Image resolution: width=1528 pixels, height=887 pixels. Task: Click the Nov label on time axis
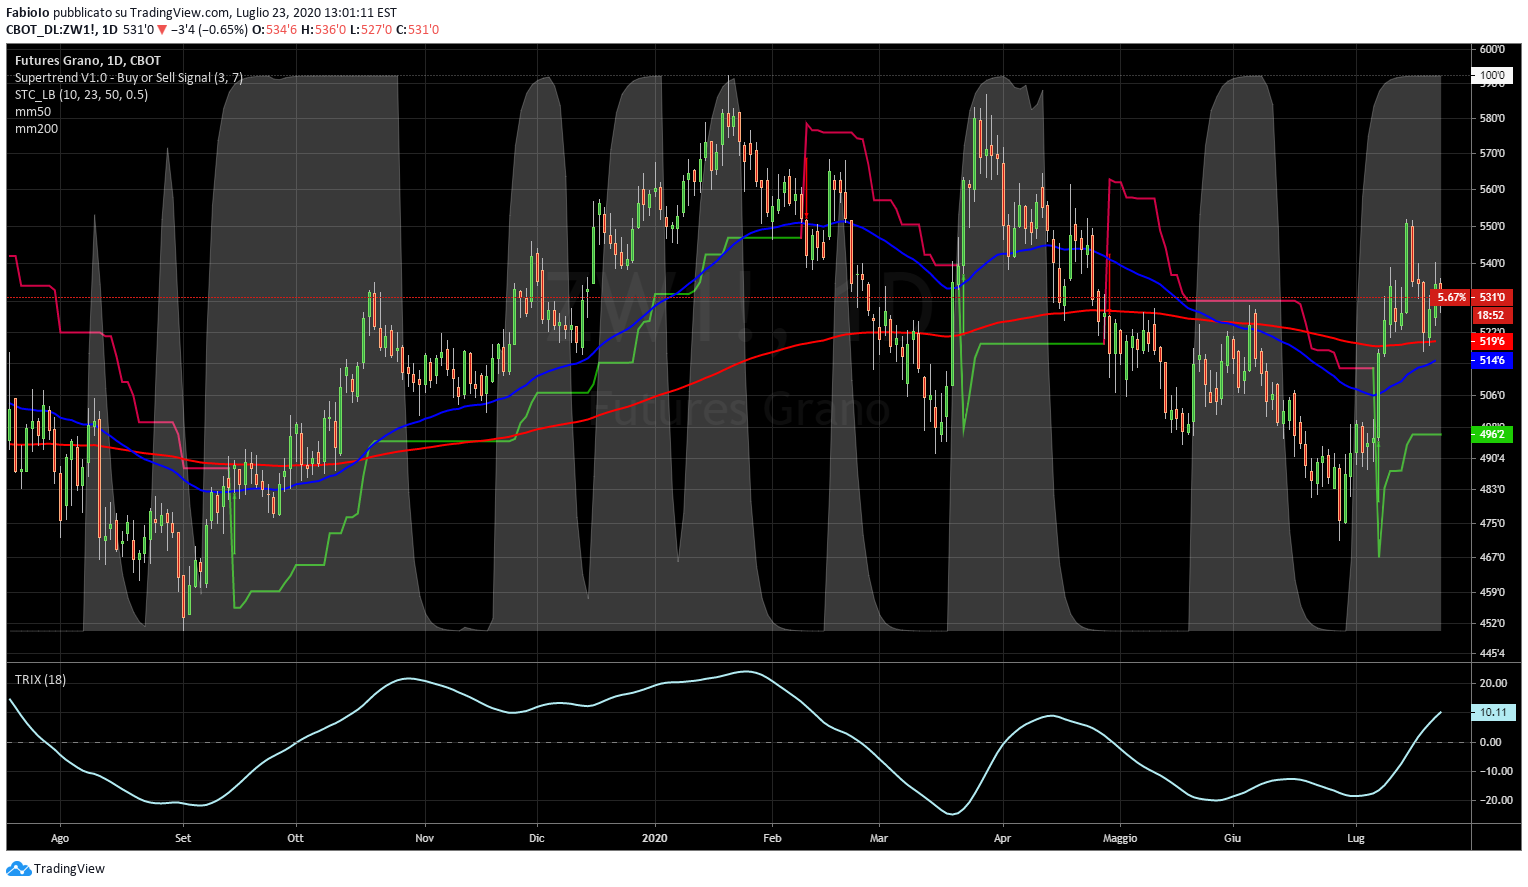425,838
